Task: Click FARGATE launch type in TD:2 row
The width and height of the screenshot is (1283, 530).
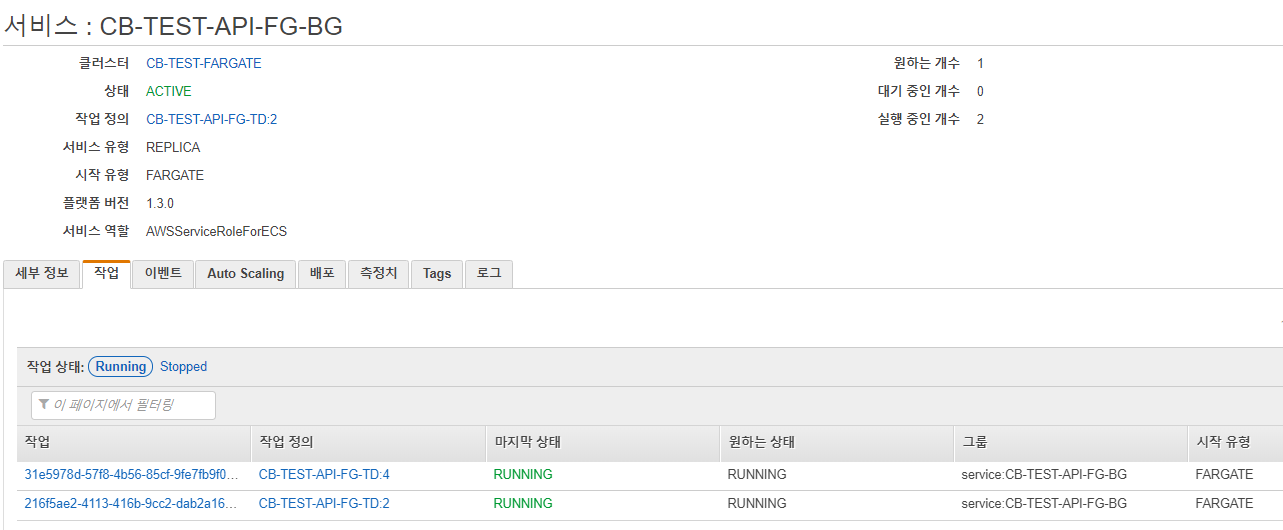Action: (1224, 503)
